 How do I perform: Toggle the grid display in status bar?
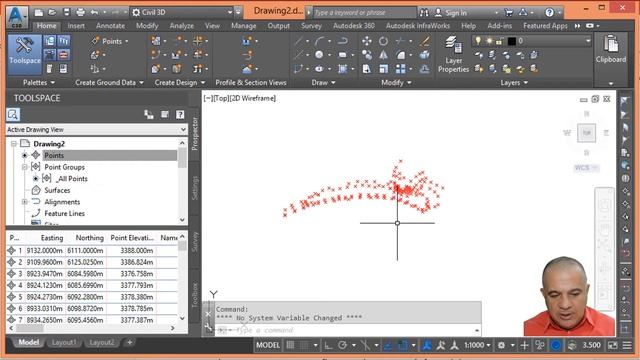coord(290,345)
